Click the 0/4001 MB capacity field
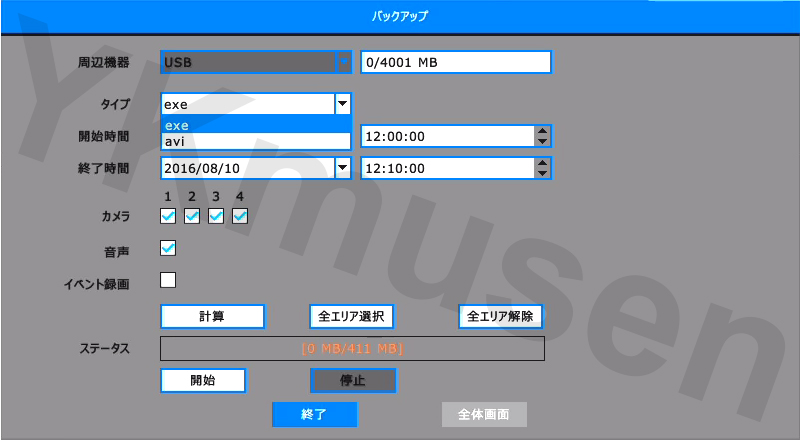The height and width of the screenshot is (440, 800). pyautogui.click(x=456, y=62)
